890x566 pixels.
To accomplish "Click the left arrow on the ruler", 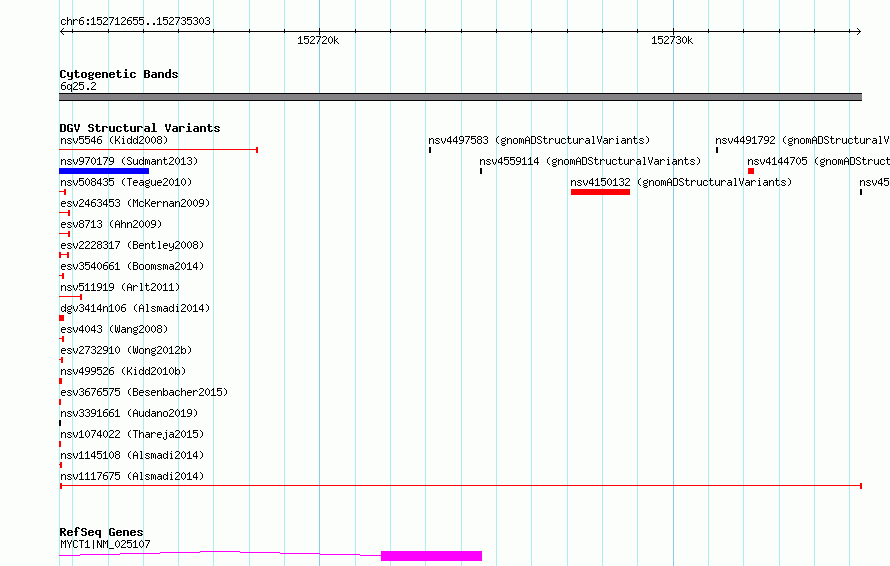I will pos(63,31).
